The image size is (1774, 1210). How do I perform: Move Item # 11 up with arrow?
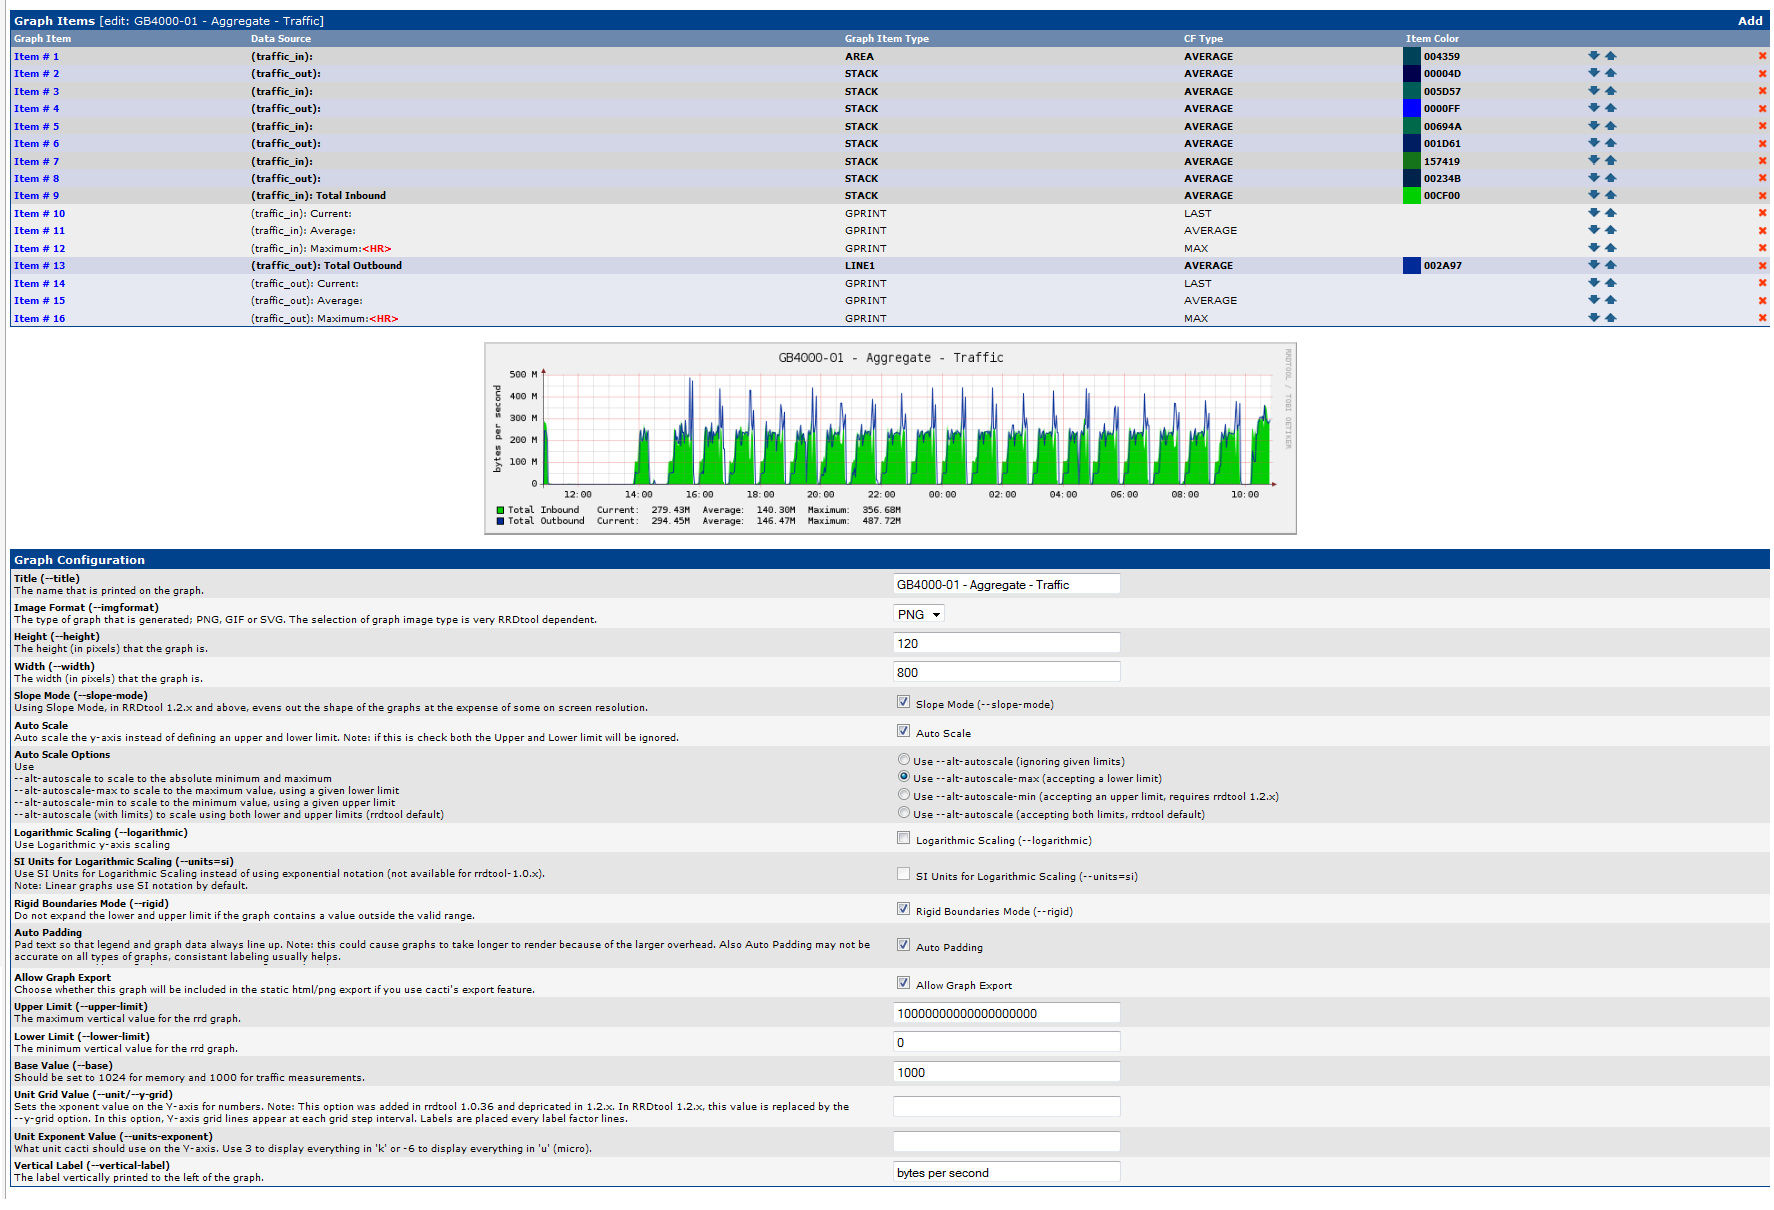1610,230
